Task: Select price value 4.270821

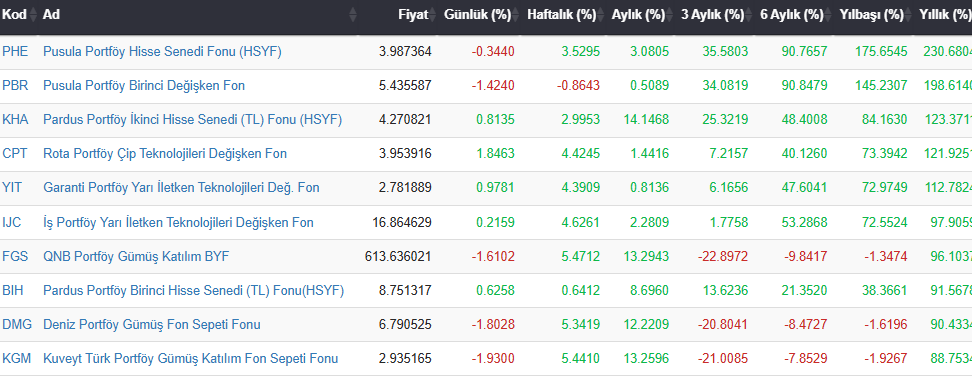Action: [x=405, y=120]
